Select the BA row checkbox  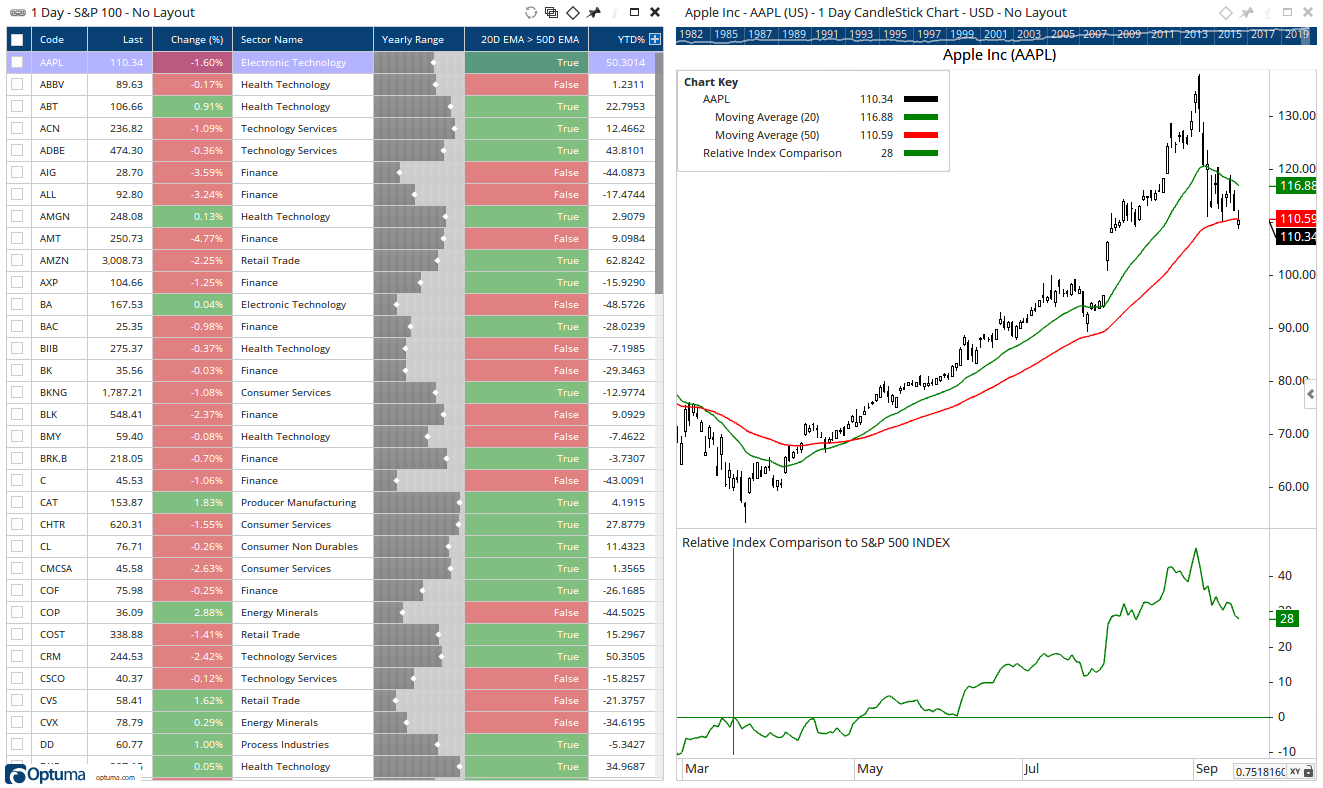[x=17, y=304]
